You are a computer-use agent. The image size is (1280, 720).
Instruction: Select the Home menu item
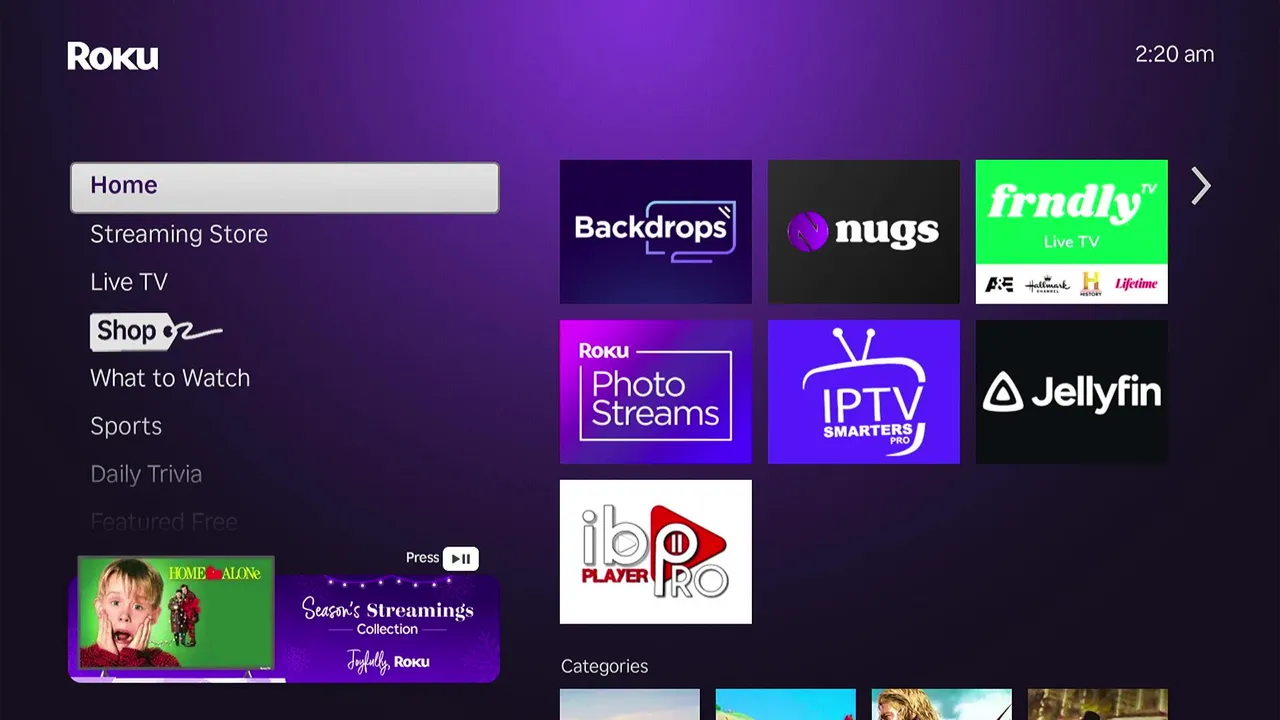pyautogui.click(x=285, y=187)
